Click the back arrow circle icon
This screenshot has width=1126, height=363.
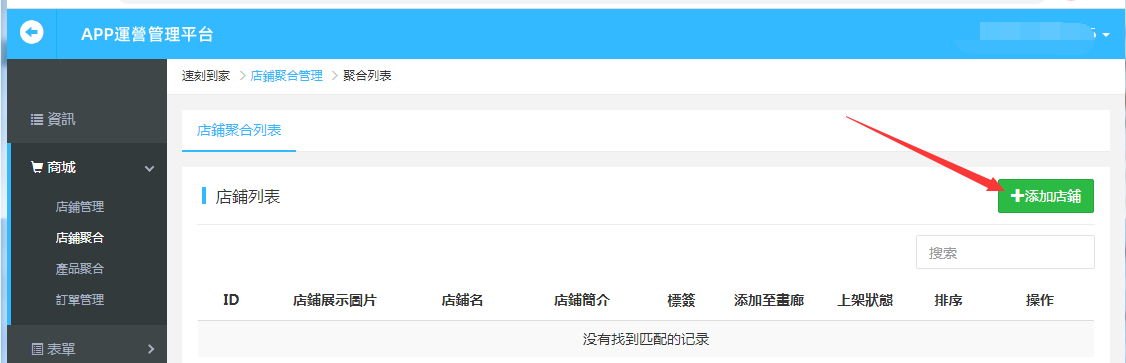(x=32, y=32)
